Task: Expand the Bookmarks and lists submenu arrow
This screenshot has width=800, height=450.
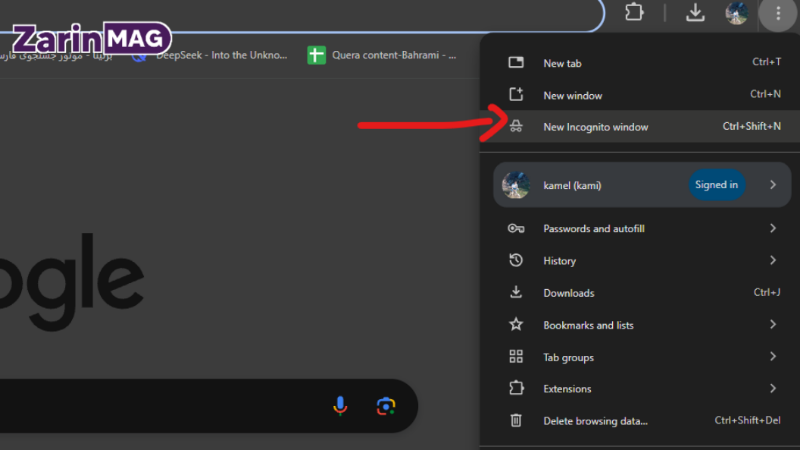Action: tap(773, 324)
